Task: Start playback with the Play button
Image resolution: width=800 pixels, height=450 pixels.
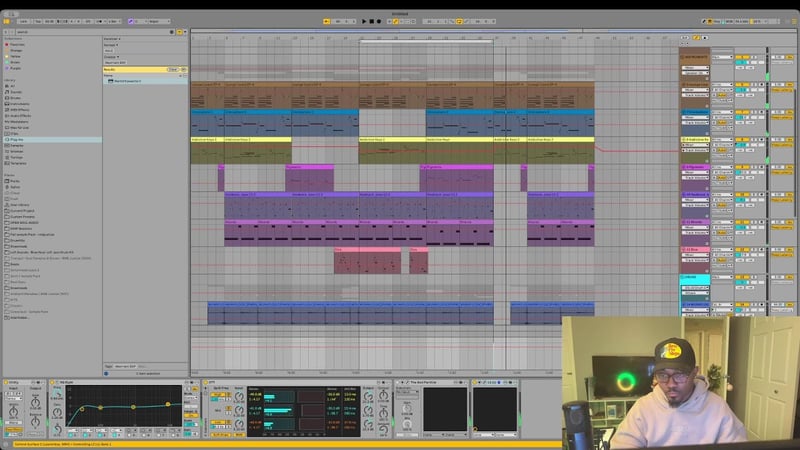Action: 364,21
